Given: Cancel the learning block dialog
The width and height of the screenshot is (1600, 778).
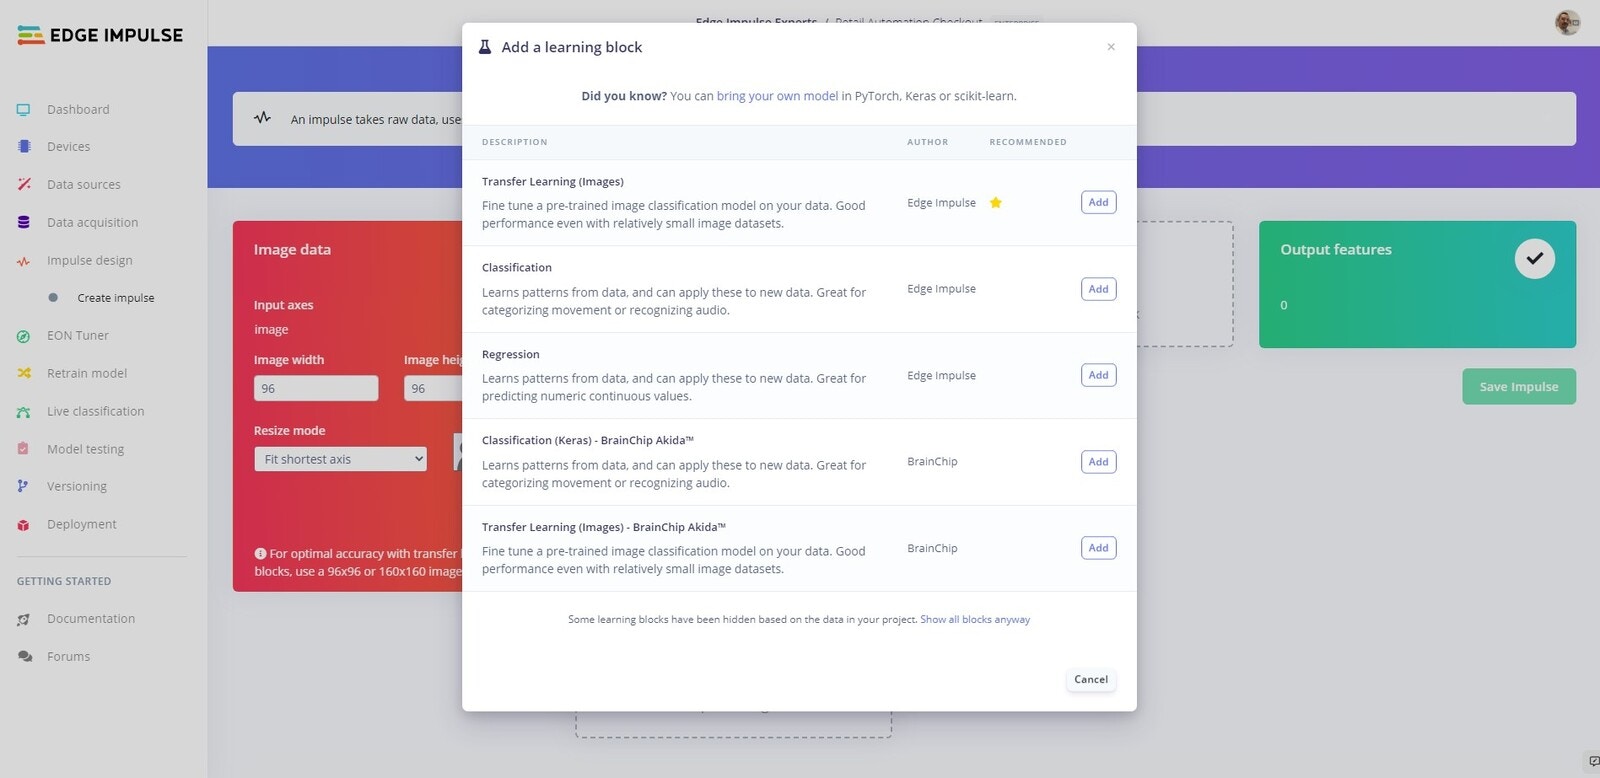Looking at the screenshot, I should pos(1091,680).
